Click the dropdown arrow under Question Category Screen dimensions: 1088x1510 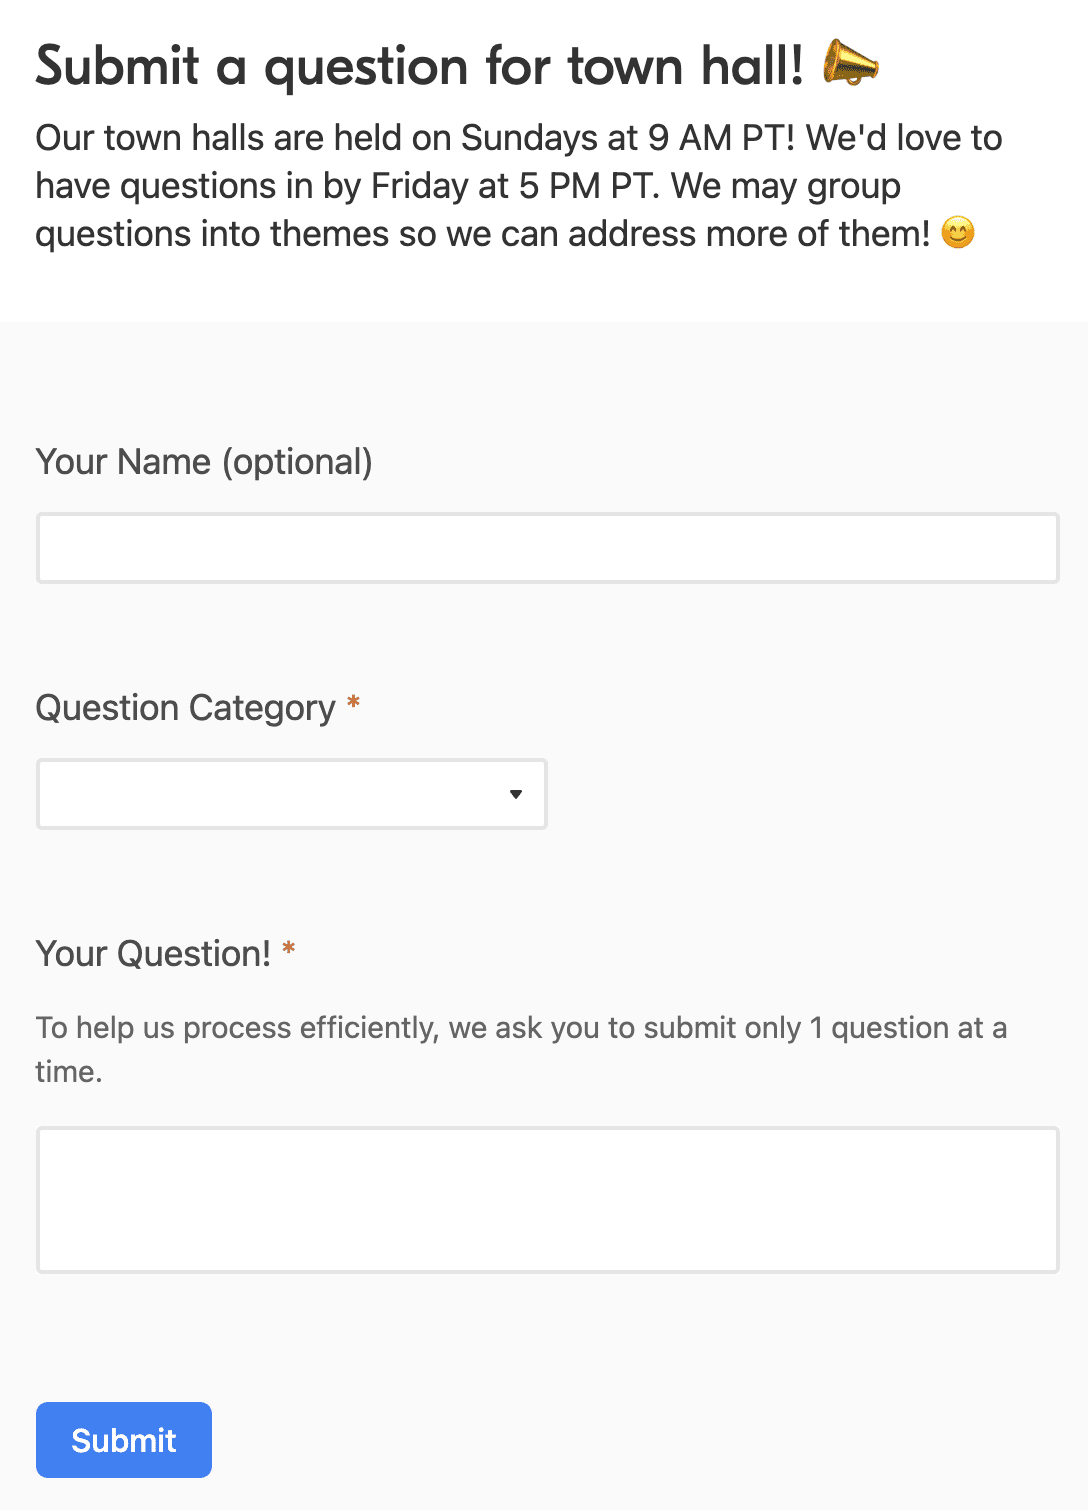(x=516, y=794)
